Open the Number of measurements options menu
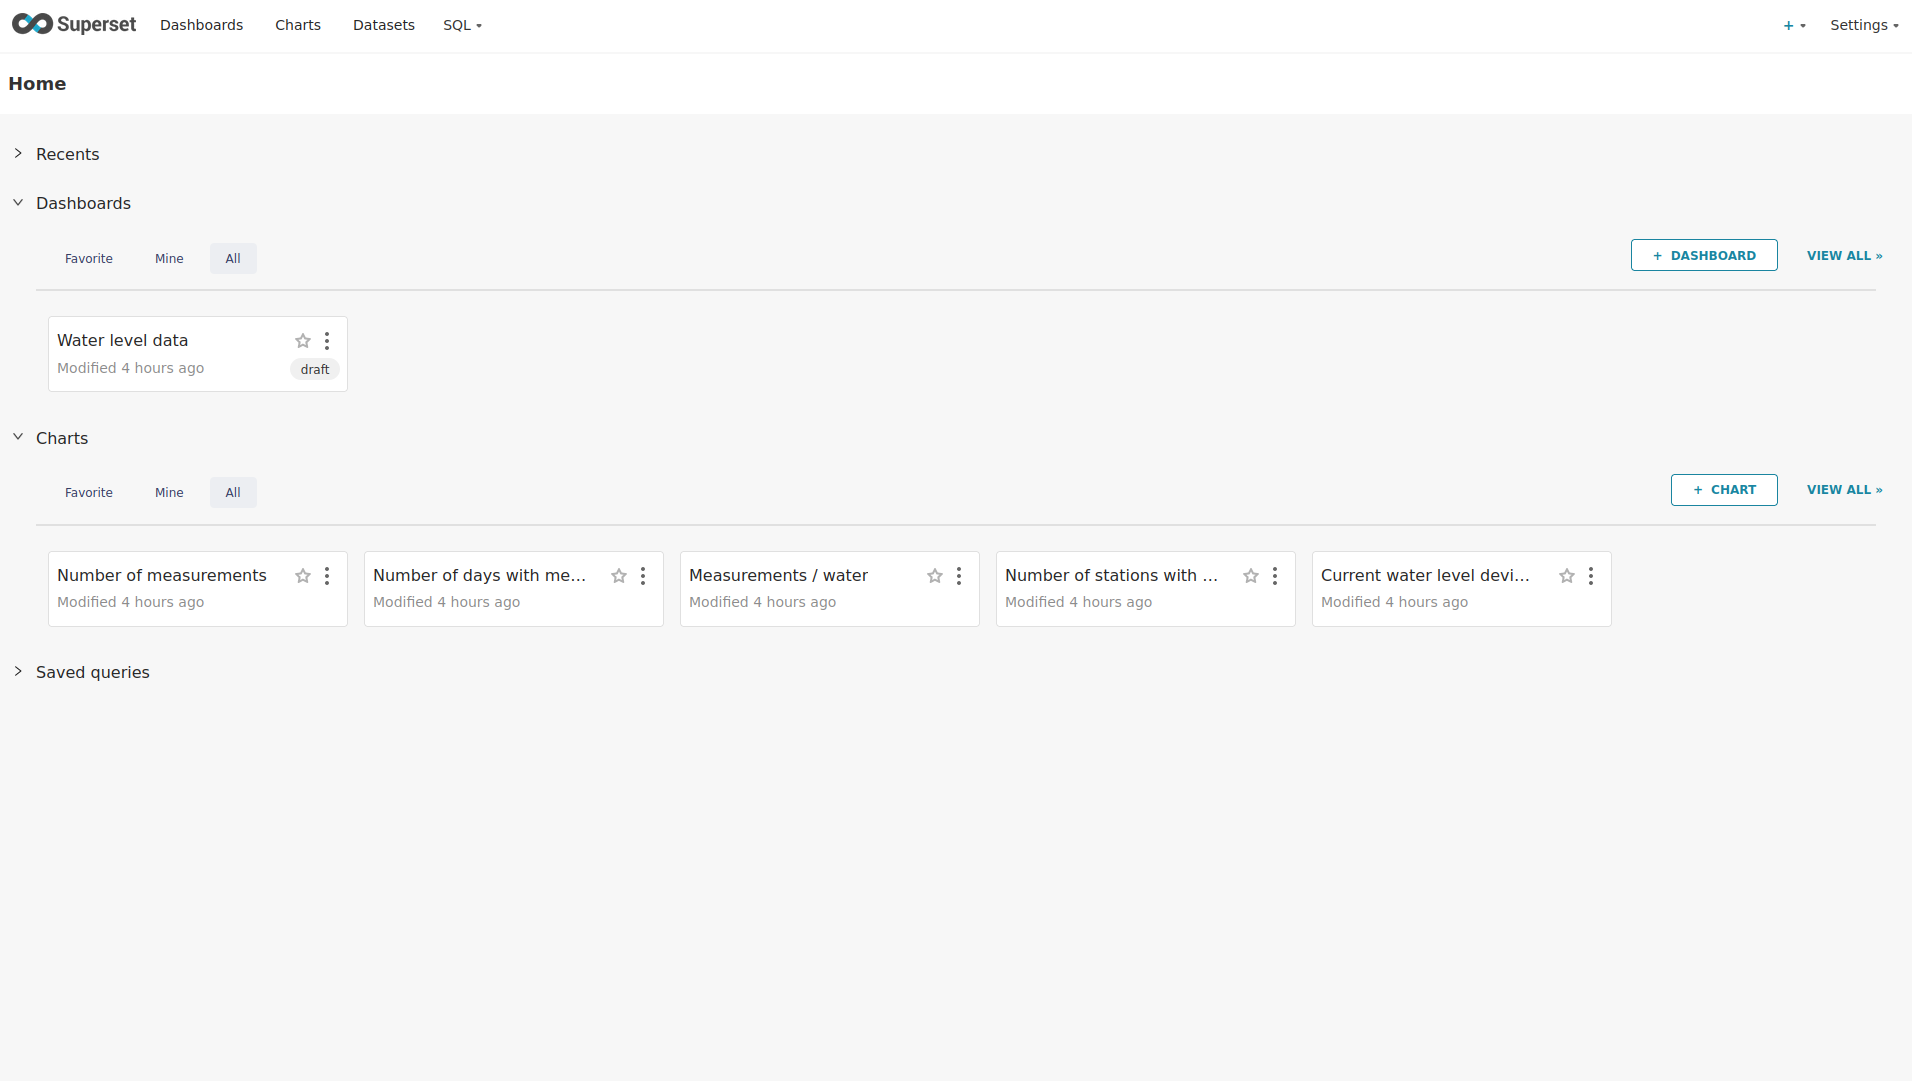The height and width of the screenshot is (1081, 1912). click(327, 576)
